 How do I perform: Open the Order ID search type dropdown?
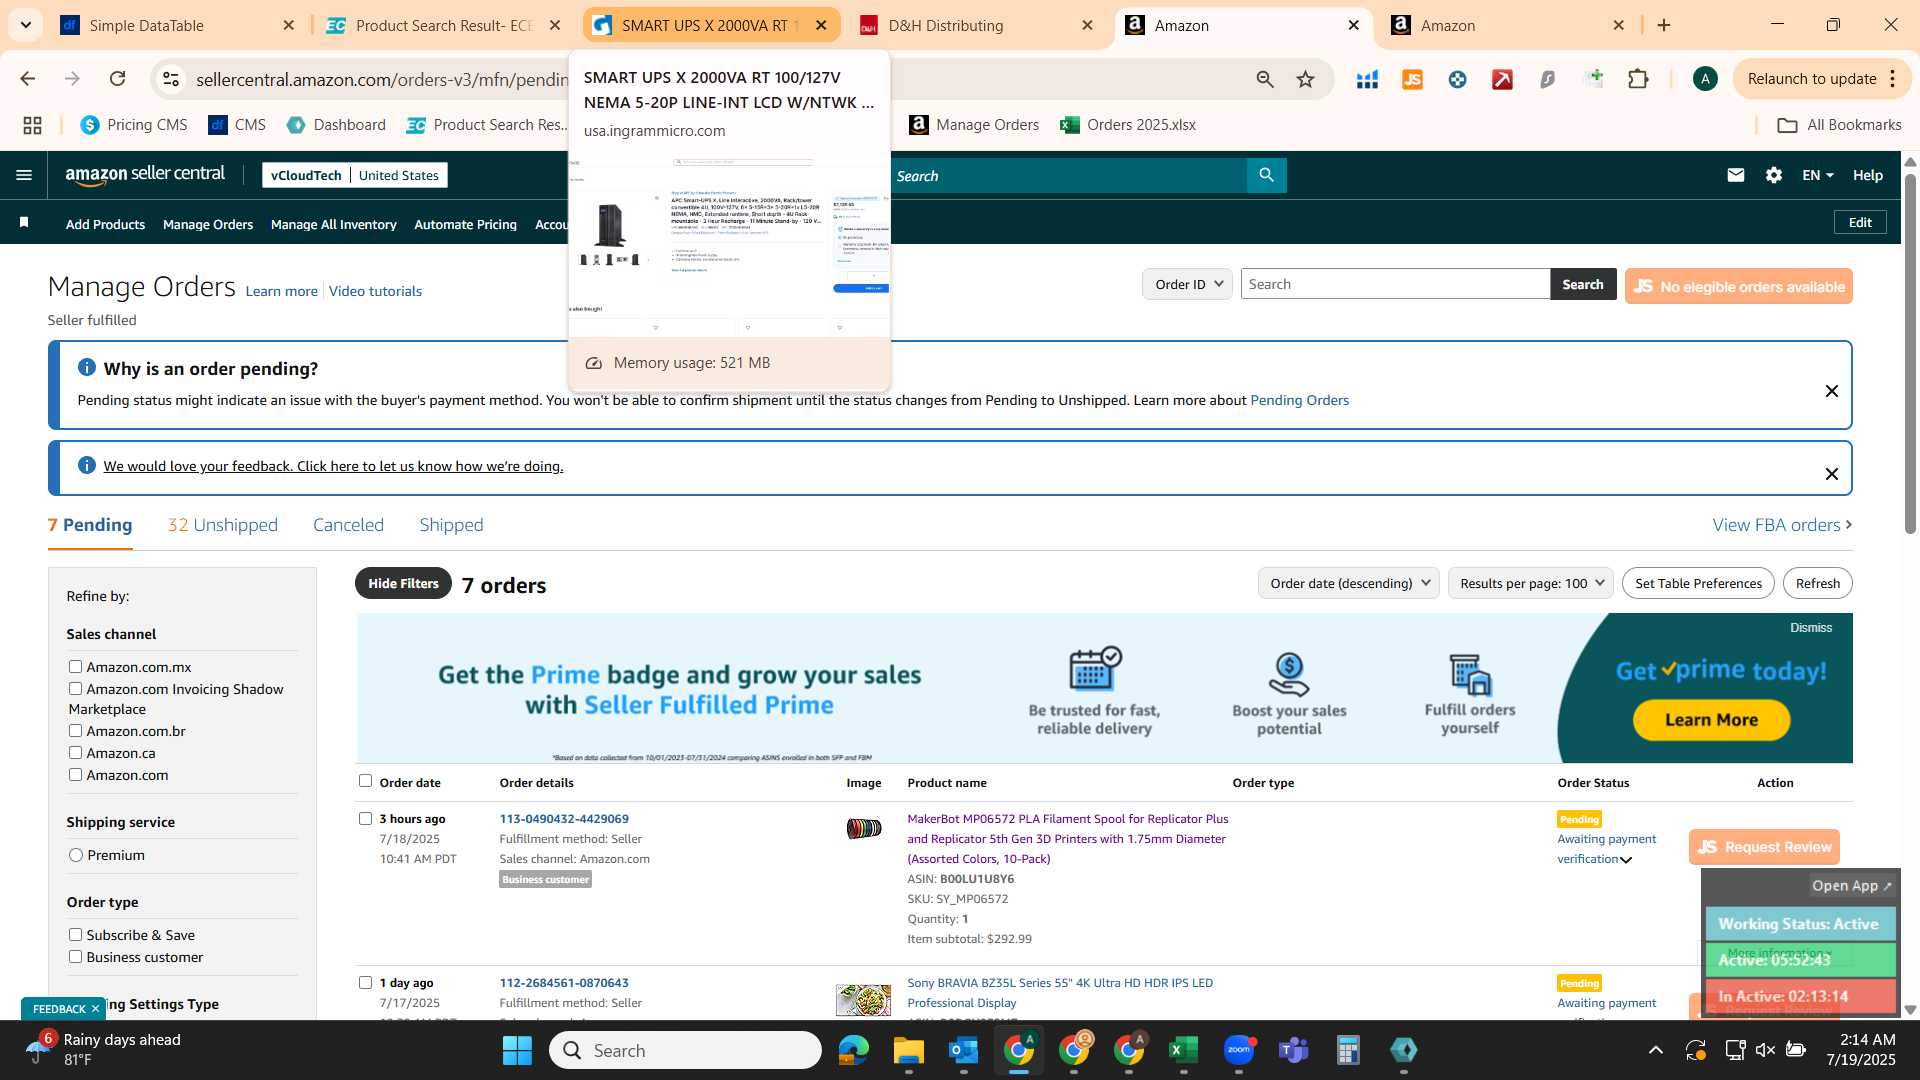(x=1188, y=284)
